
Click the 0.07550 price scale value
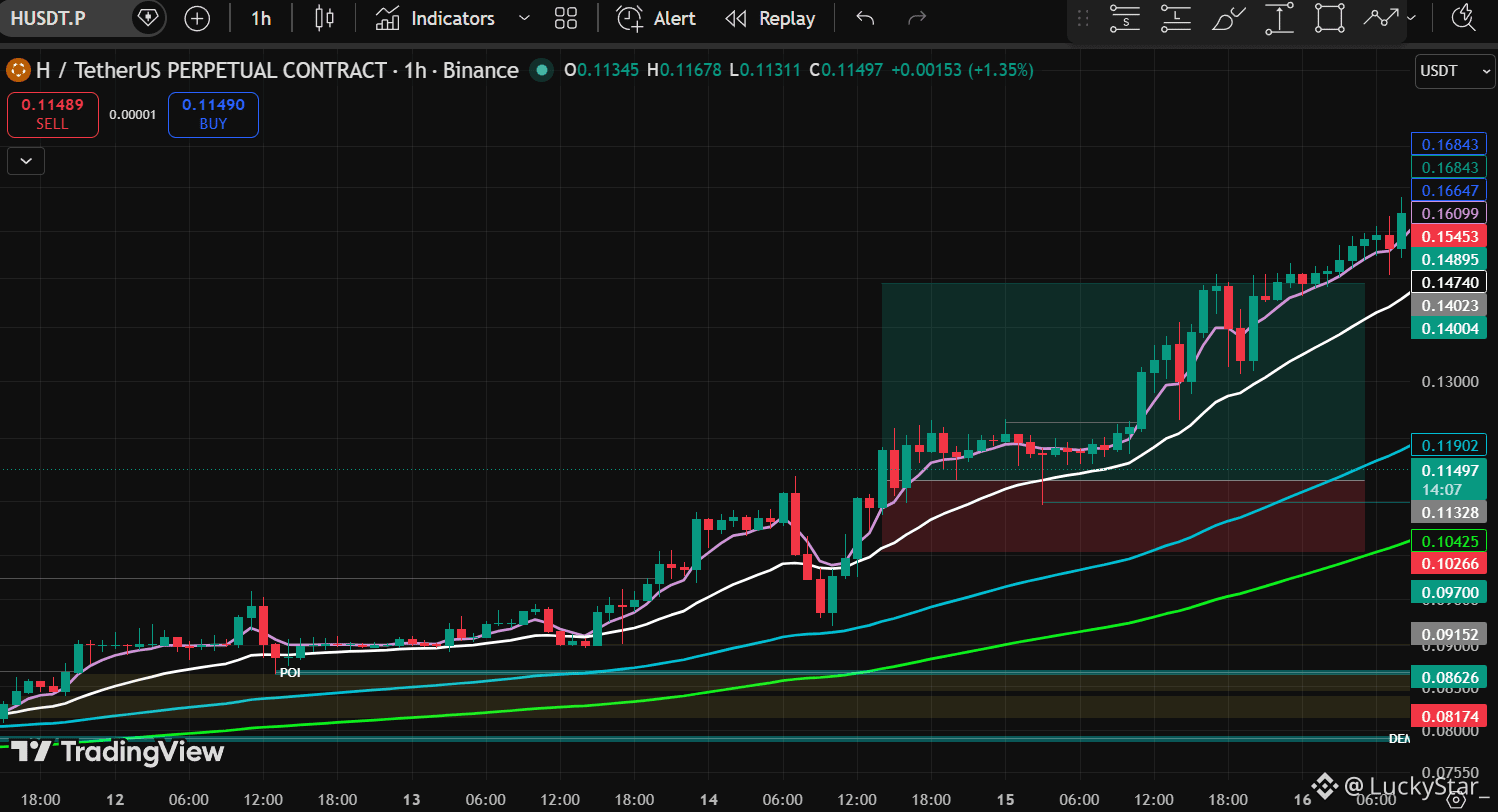click(1449, 772)
